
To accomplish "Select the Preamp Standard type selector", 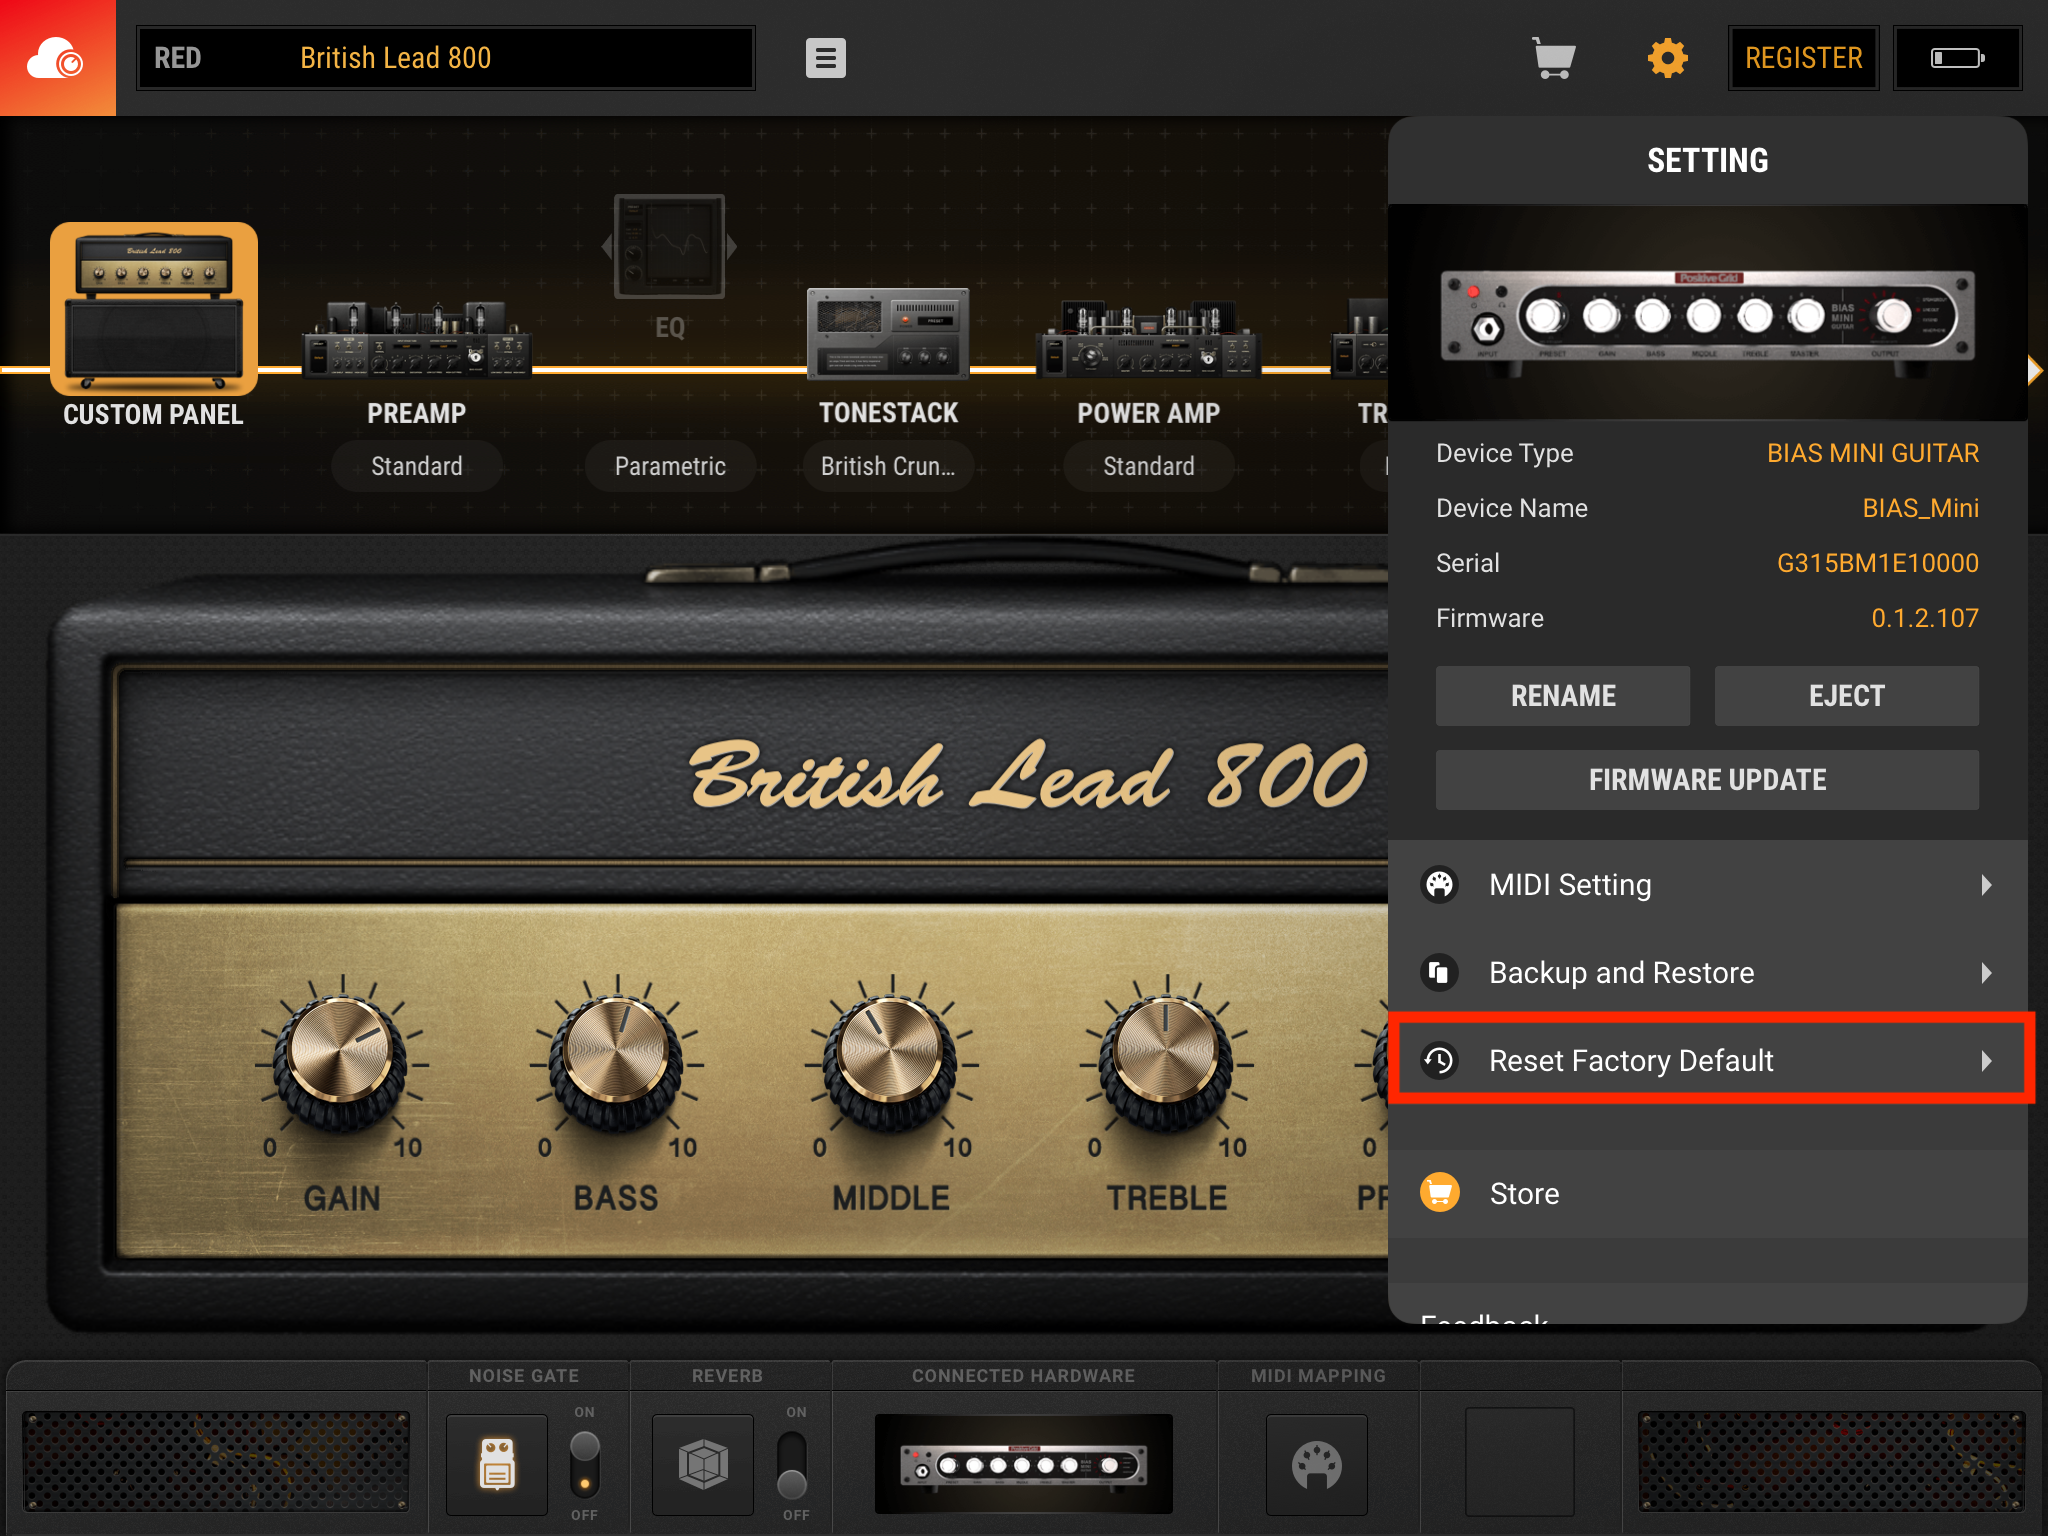I will tap(416, 466).
